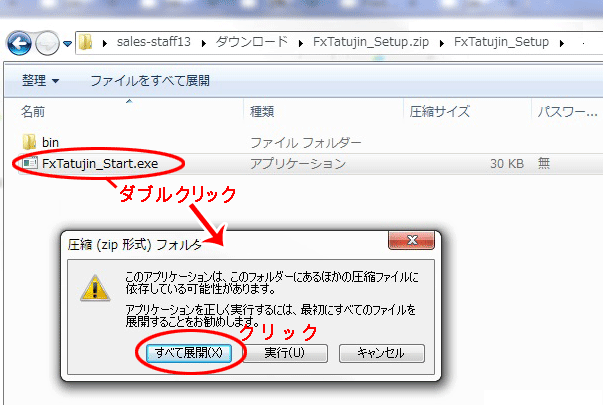The height and width of the screenshot is (405, 603).
Task: Click the folder icon in the address bar
Action: coord(85,42)
